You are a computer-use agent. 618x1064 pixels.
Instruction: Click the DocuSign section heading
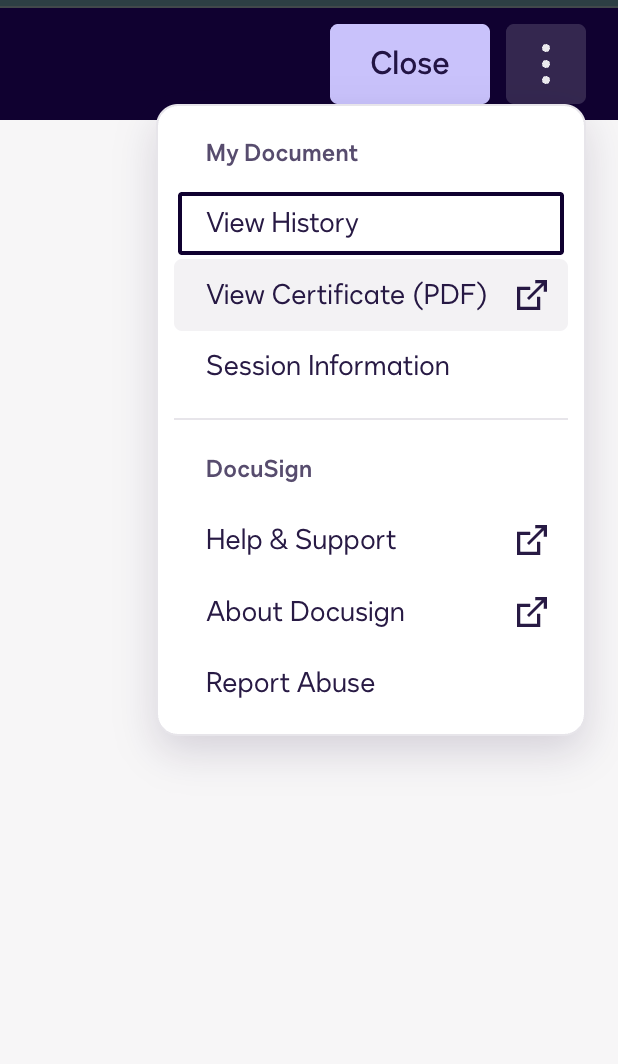(259, 469)
